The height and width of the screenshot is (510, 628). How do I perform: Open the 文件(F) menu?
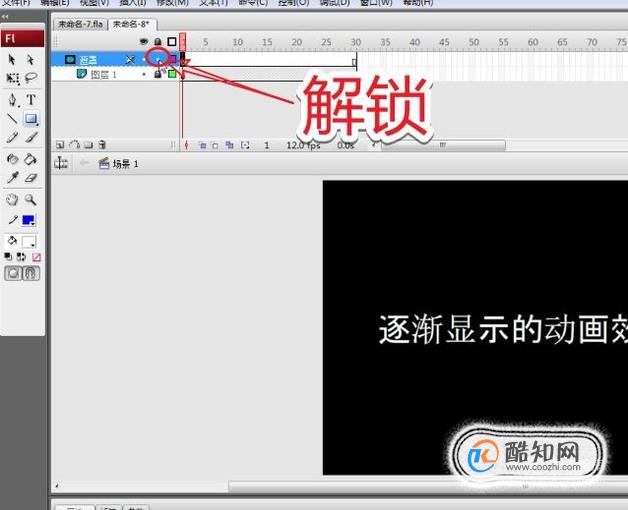tap(17, 3)
